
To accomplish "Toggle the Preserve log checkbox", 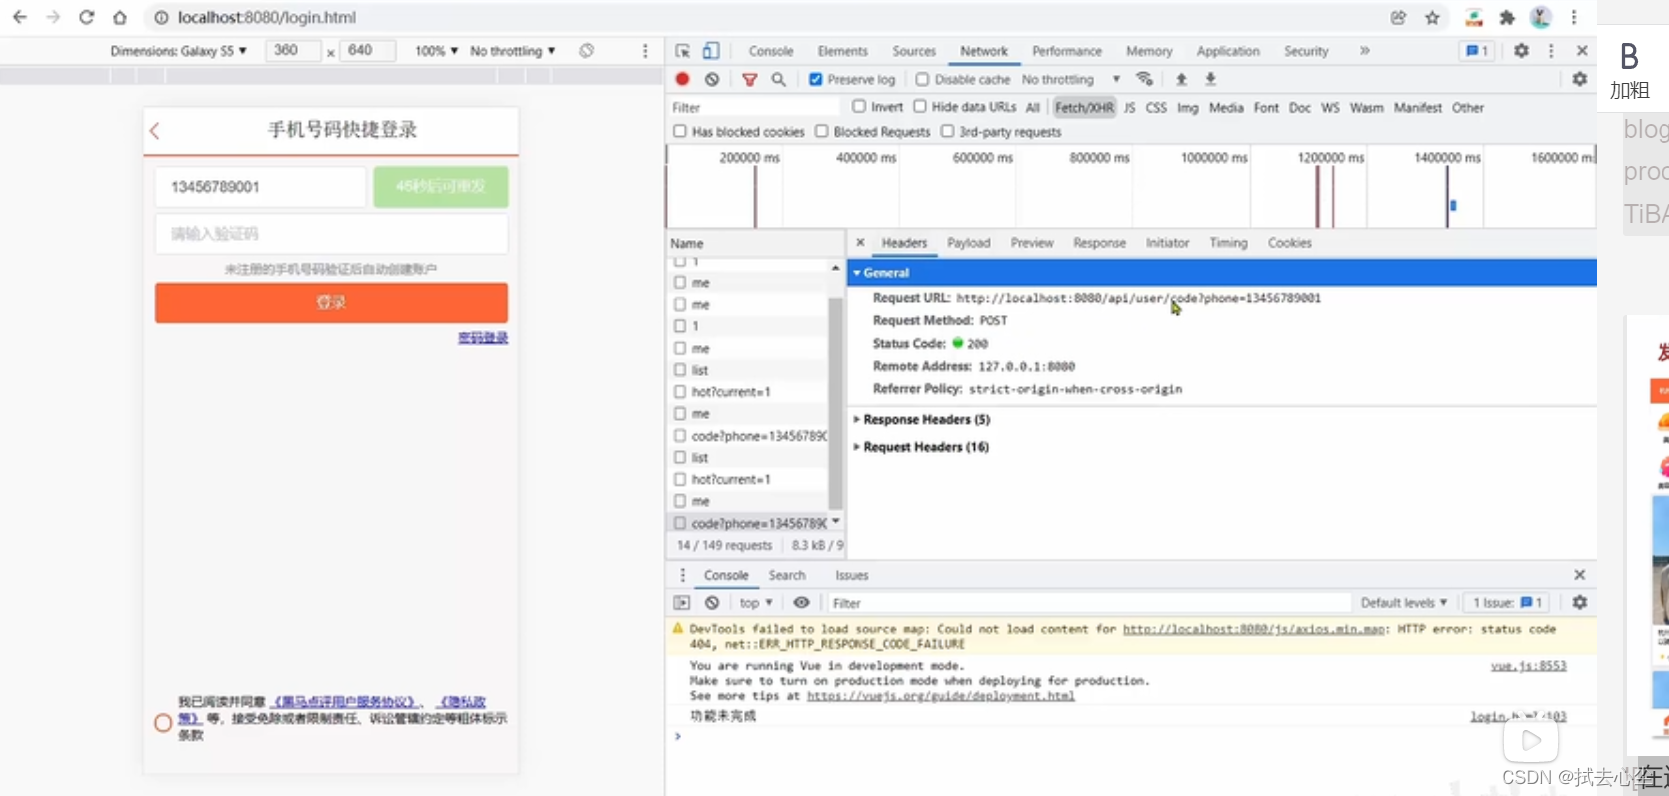I will tap(816, 79).
